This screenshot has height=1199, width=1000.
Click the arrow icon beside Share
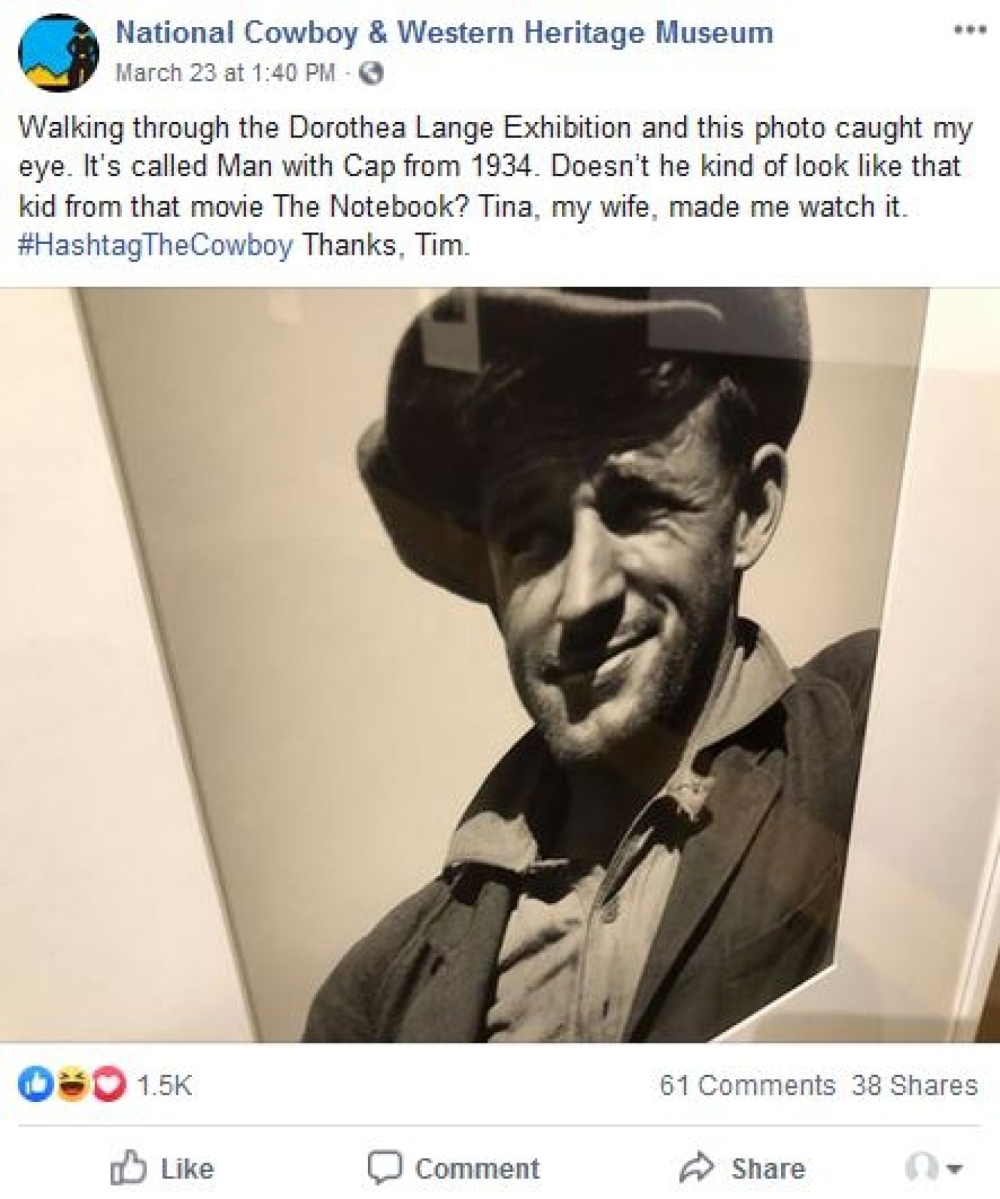point(696,1168)
